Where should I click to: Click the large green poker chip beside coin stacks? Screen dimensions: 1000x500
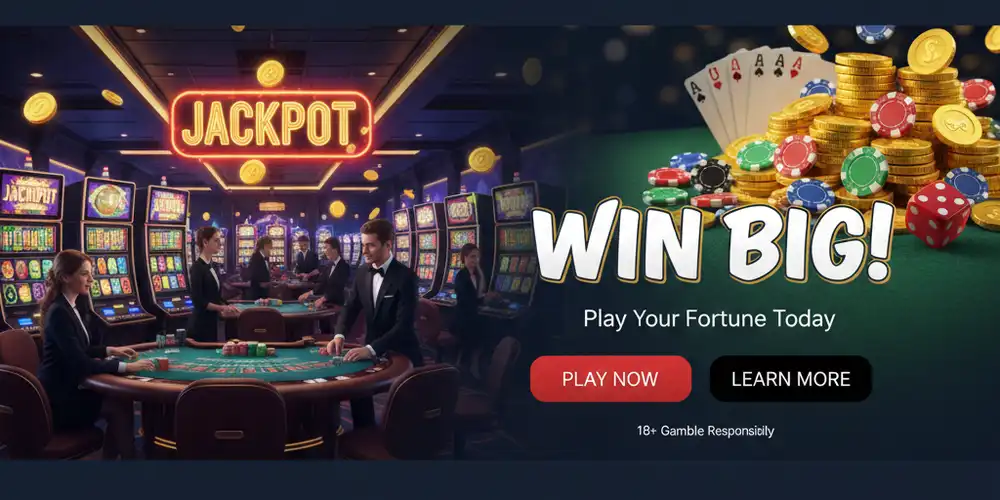[x=864, y=171]
